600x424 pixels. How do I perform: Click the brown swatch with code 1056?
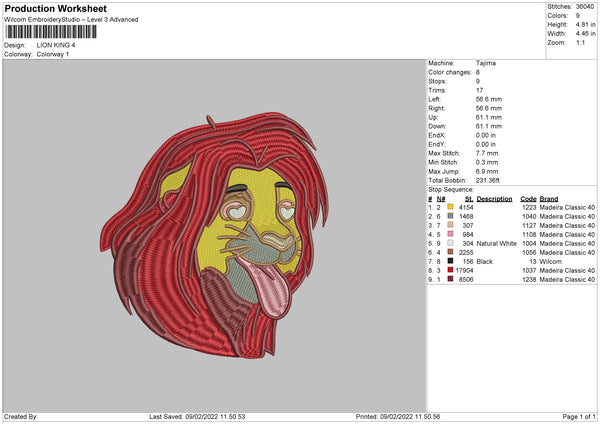pos(450,252)
